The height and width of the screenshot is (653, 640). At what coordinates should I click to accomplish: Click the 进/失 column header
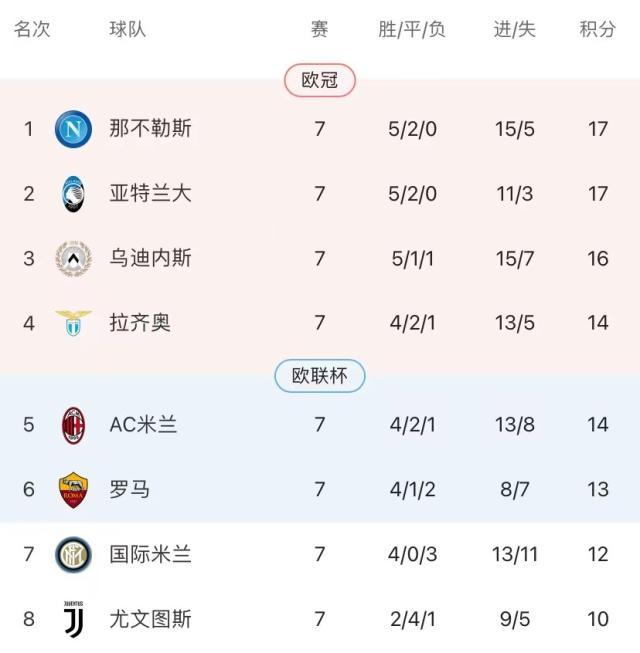pyautogui.click(x=515, y=29)
